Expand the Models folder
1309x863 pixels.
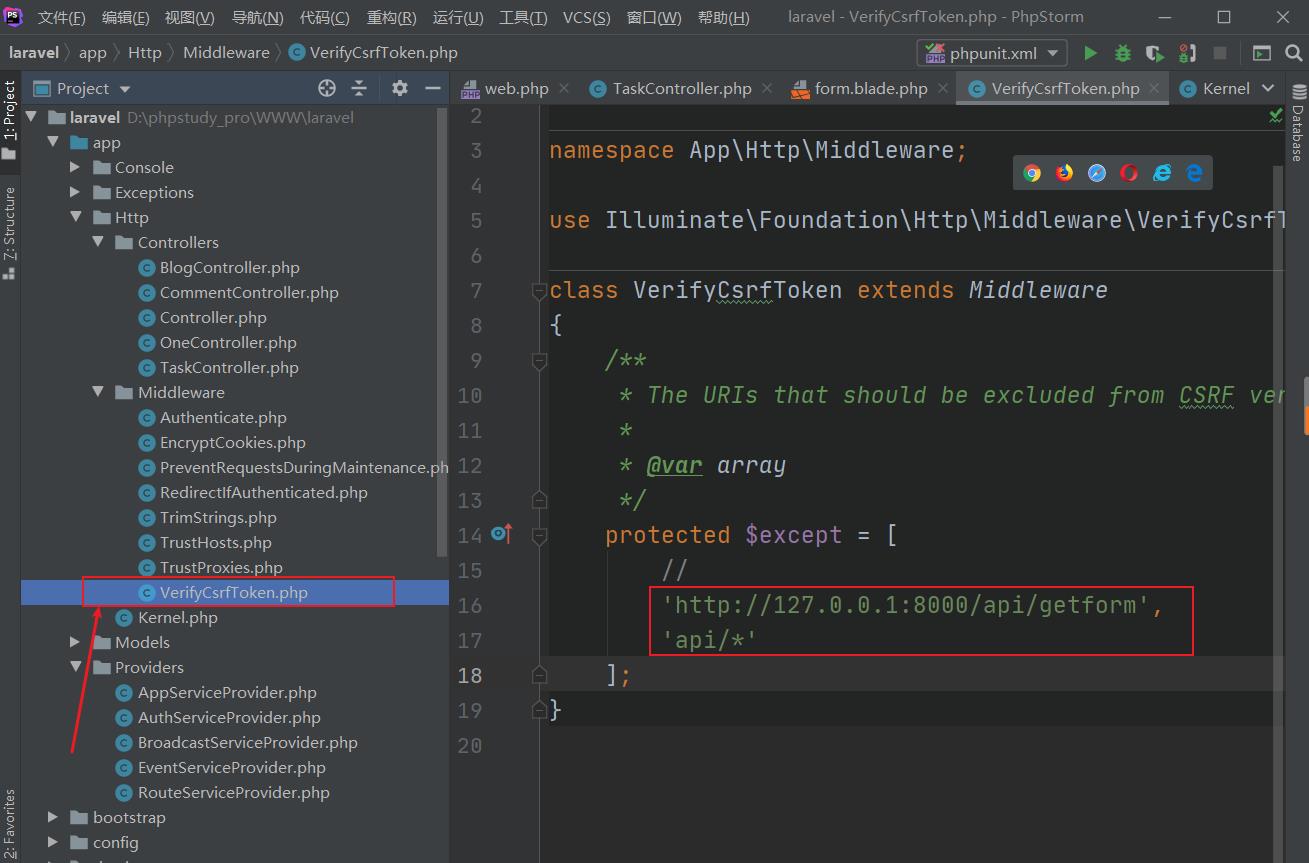pyautogui.click(x=75, y=642)
